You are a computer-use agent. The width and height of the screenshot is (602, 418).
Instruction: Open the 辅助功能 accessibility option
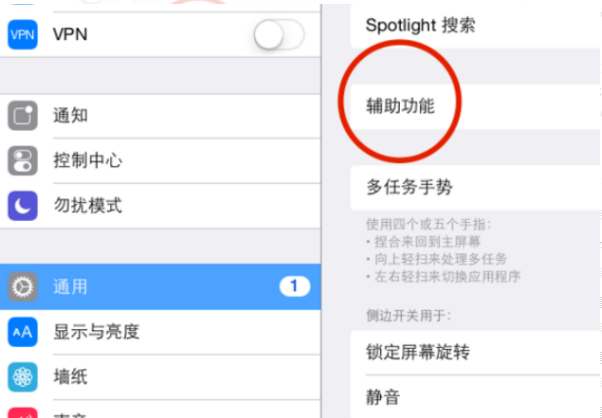coord(476,106)
